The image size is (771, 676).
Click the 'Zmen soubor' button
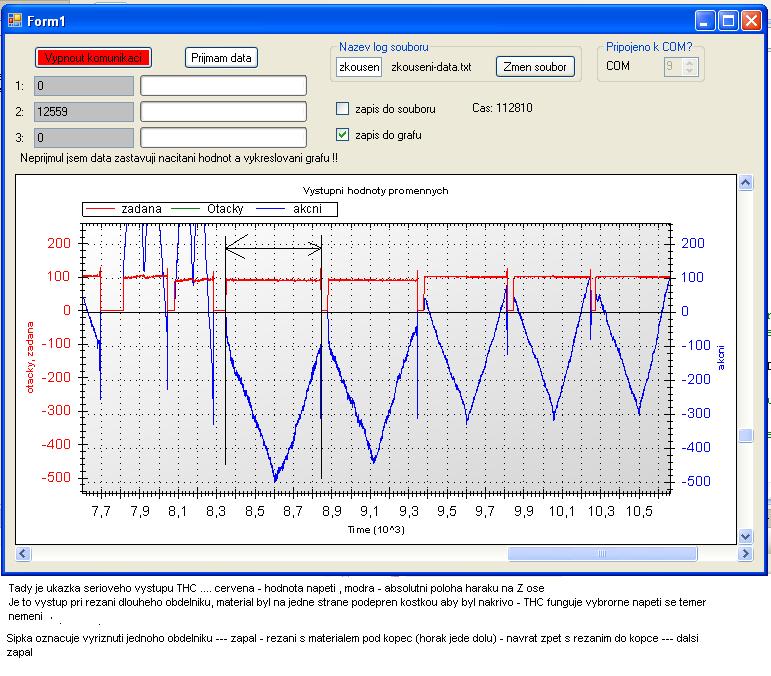[535, 67]
